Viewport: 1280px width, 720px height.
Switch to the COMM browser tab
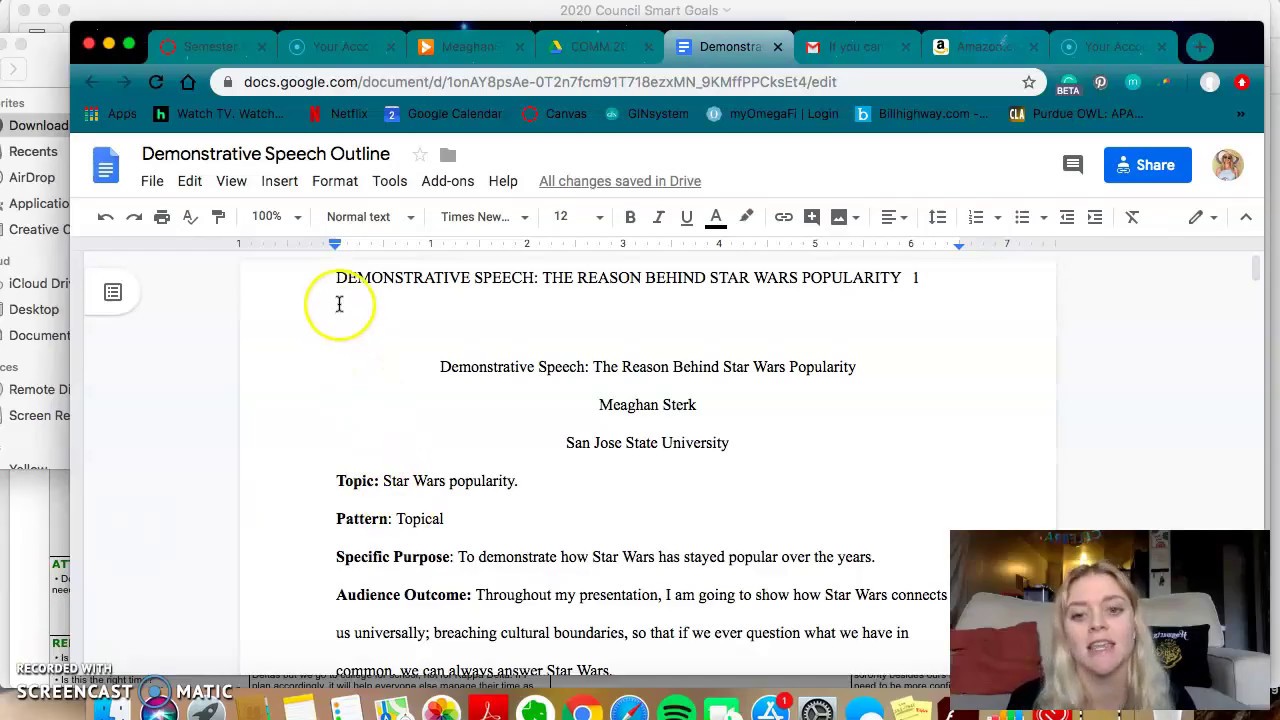(597, 47)
